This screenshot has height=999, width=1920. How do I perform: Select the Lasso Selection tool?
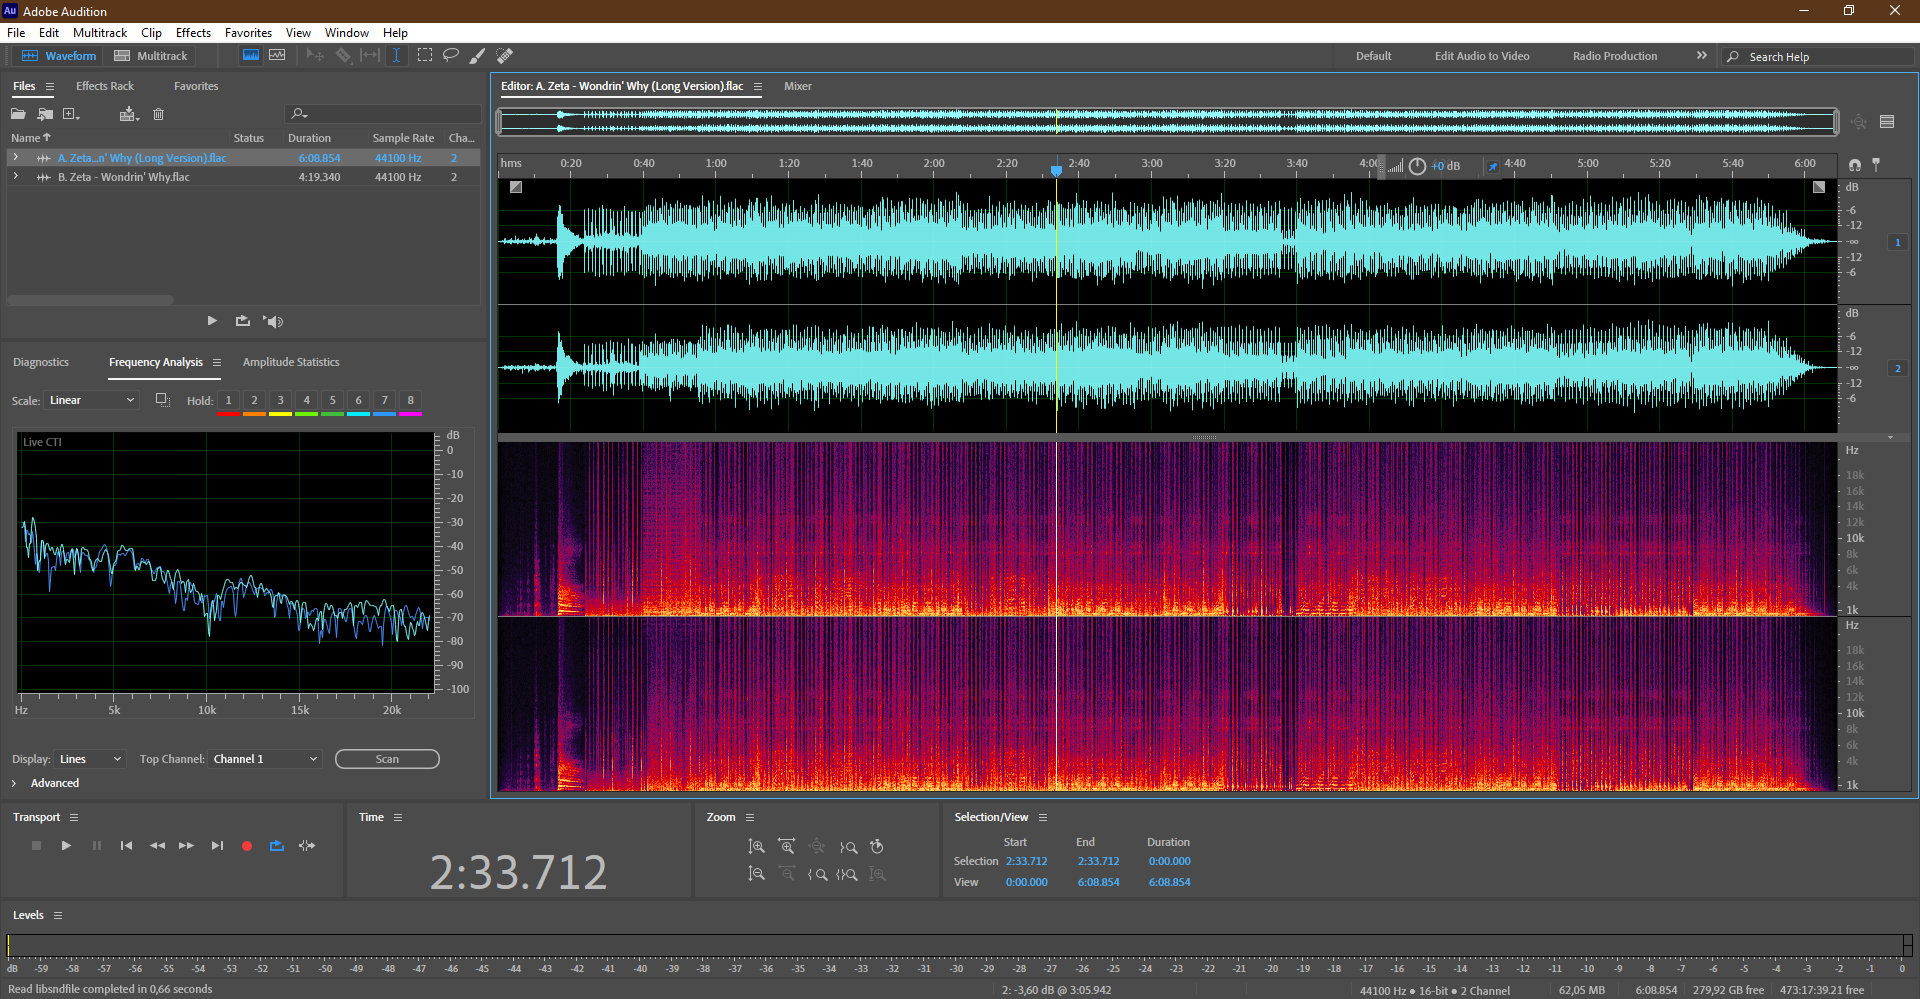(x=451, y=56)
